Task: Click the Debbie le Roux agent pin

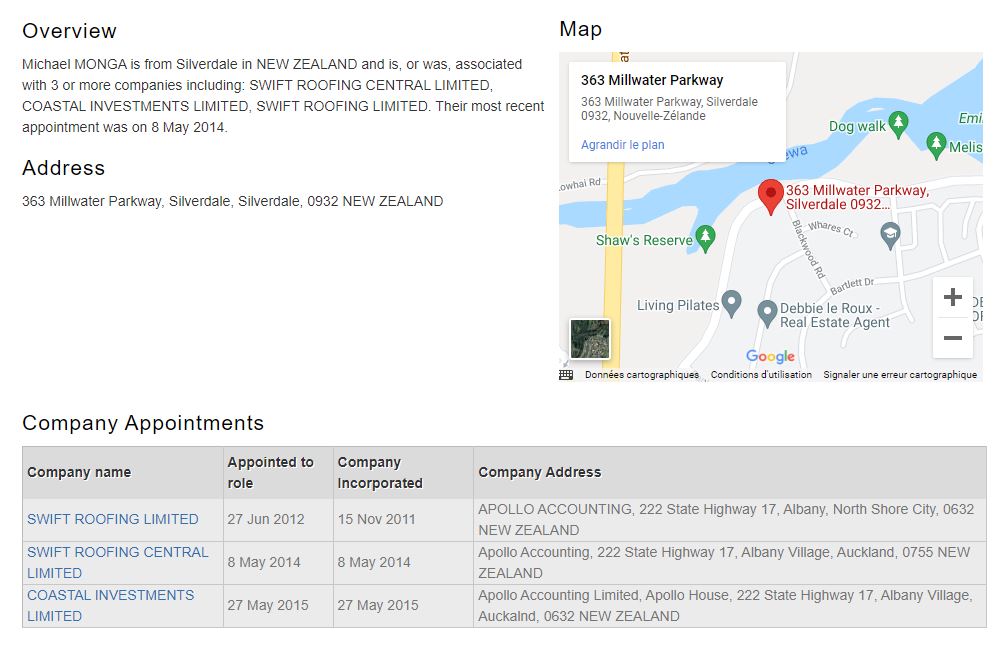Action: (x=767, y=314)
